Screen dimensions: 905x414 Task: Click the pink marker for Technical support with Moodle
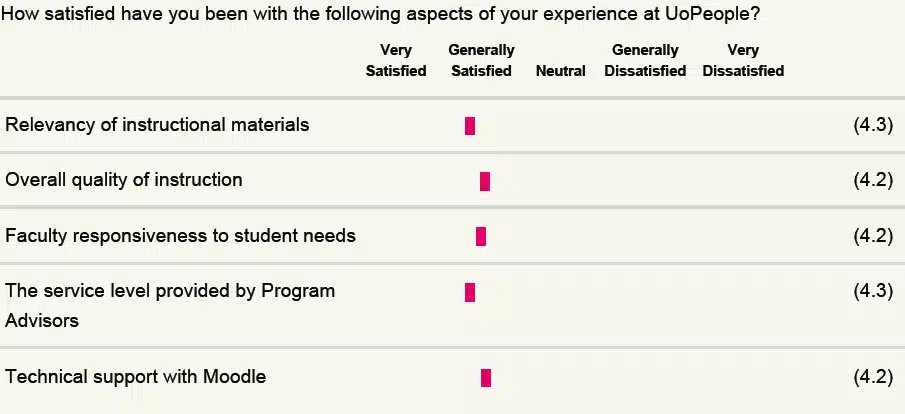click(x=486, y=378)
